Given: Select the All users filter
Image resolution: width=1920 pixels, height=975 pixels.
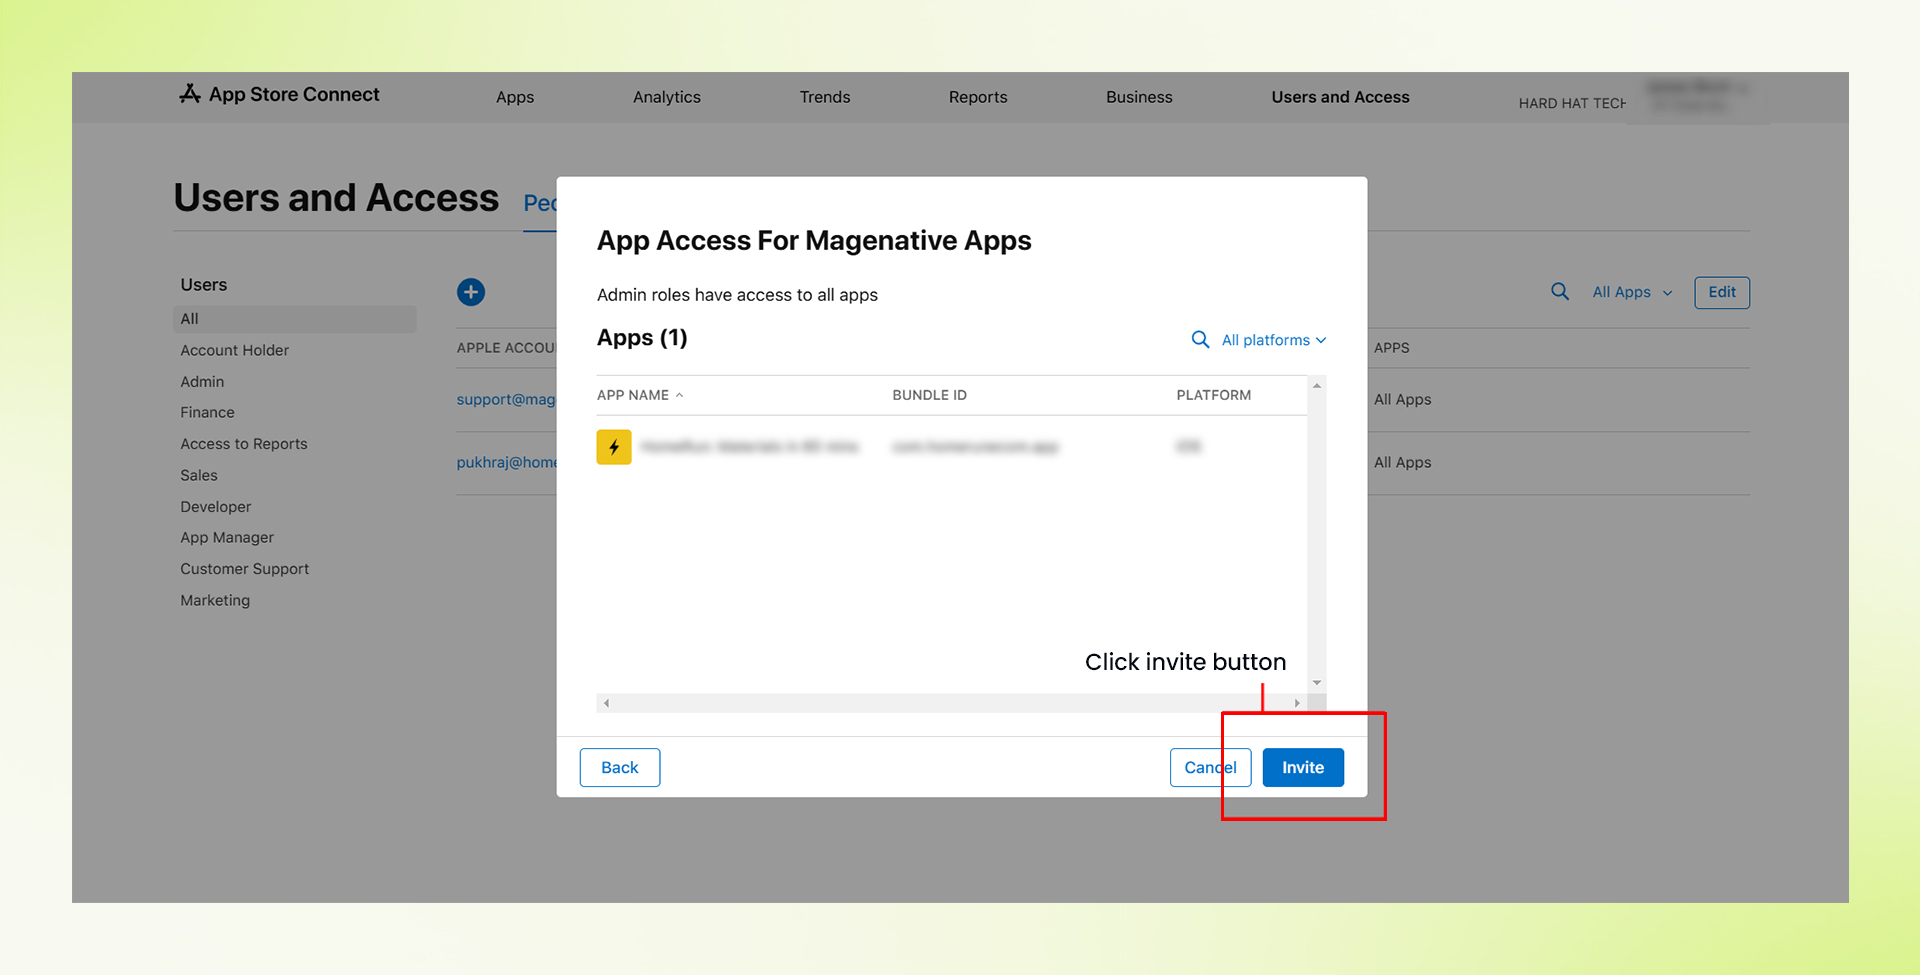Looking at the screenshot, I should pos(295,319).
